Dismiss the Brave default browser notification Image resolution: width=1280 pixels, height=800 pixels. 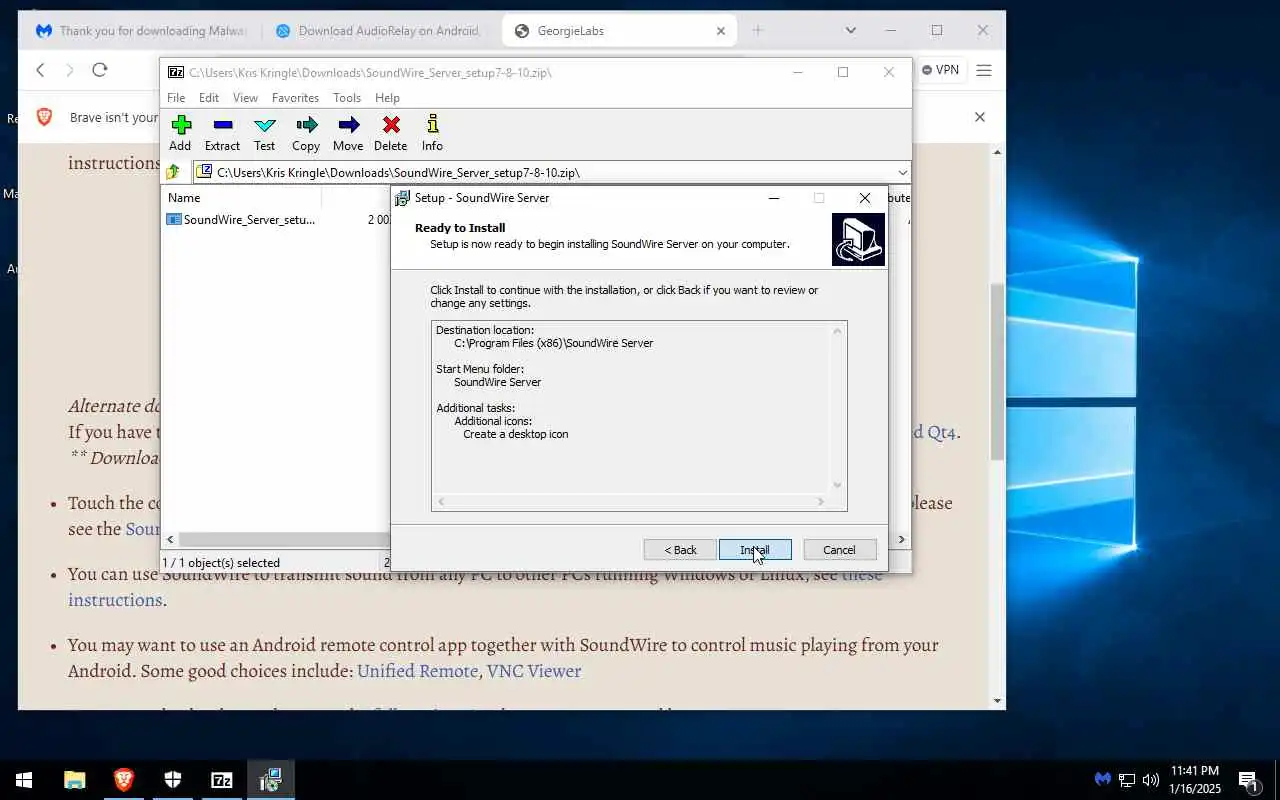[x=980, y=117]
